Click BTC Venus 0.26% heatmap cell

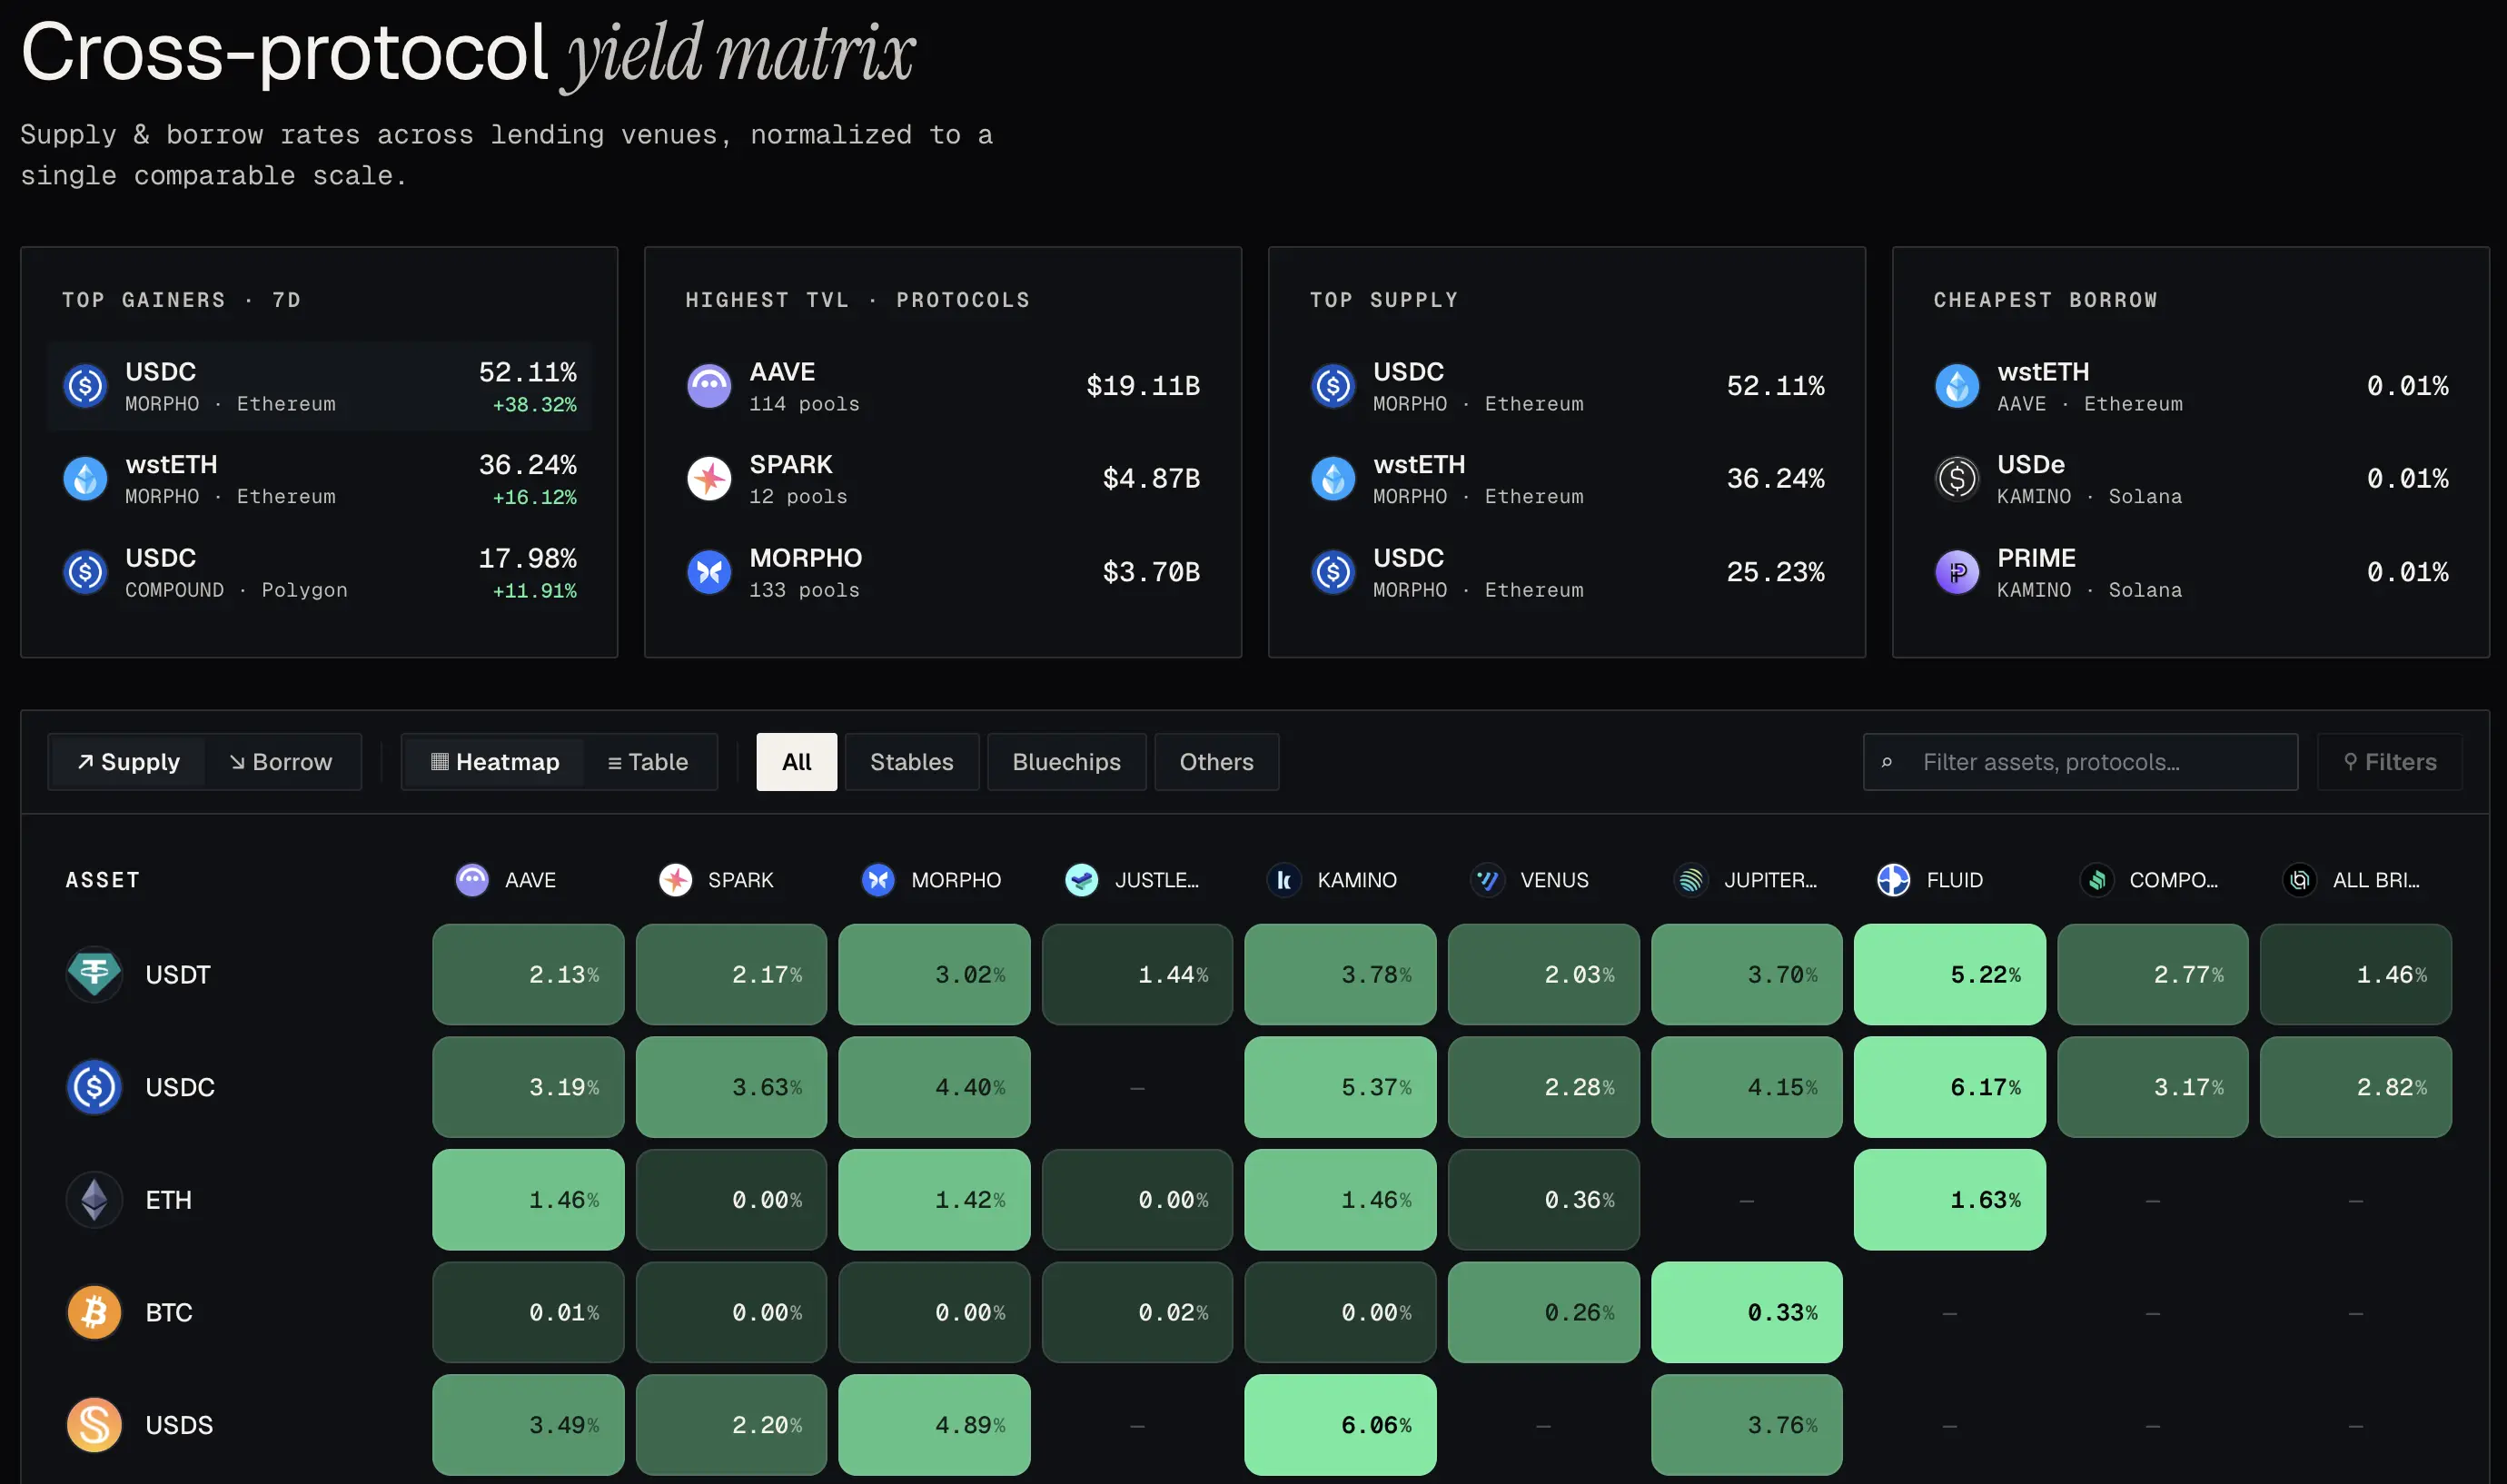(x=1544, y=1312)
